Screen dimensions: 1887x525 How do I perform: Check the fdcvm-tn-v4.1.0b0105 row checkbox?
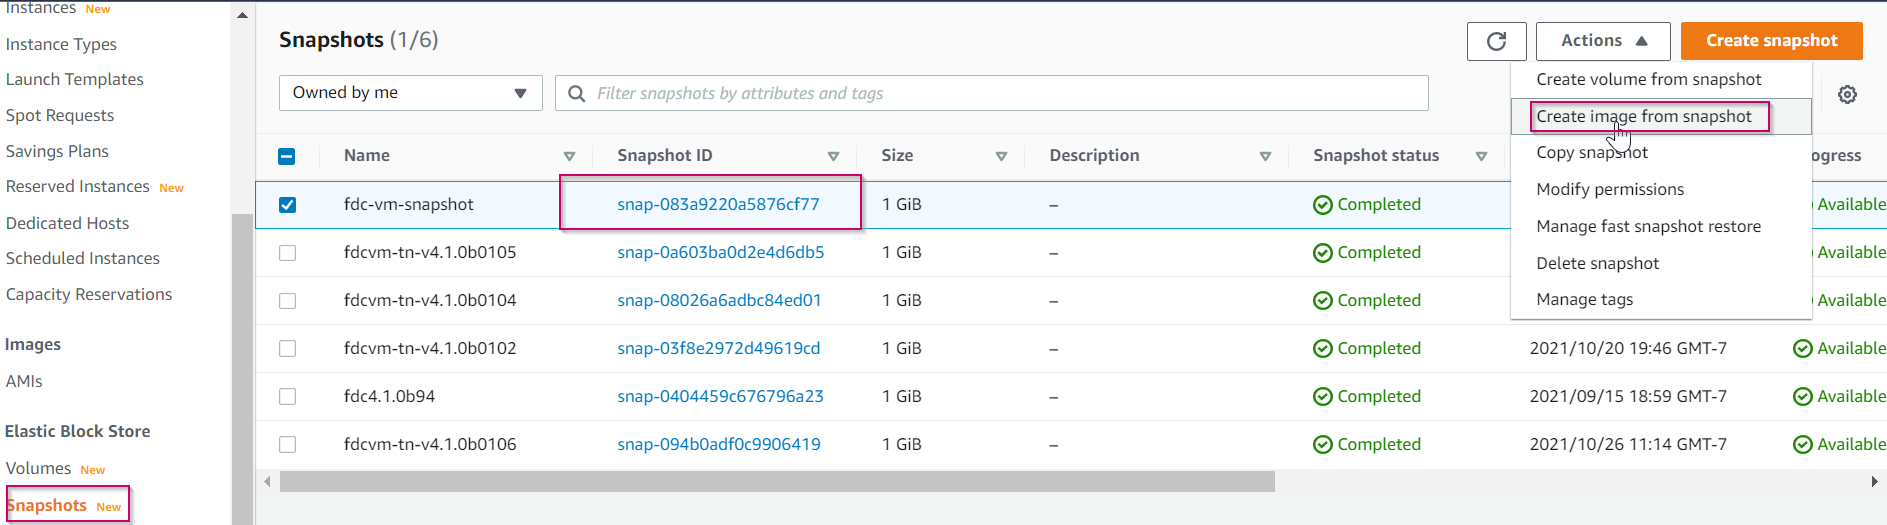287,252
